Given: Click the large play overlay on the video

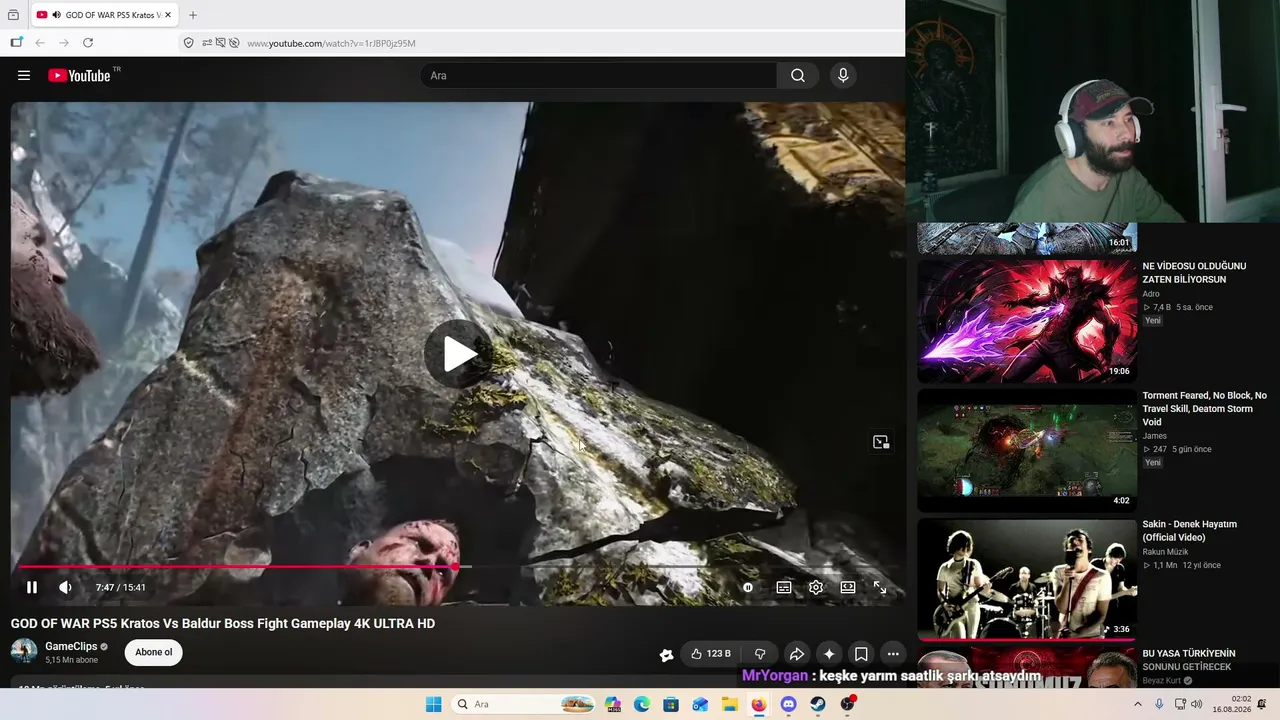Looking at the screenshot, I should click(459, 353).
